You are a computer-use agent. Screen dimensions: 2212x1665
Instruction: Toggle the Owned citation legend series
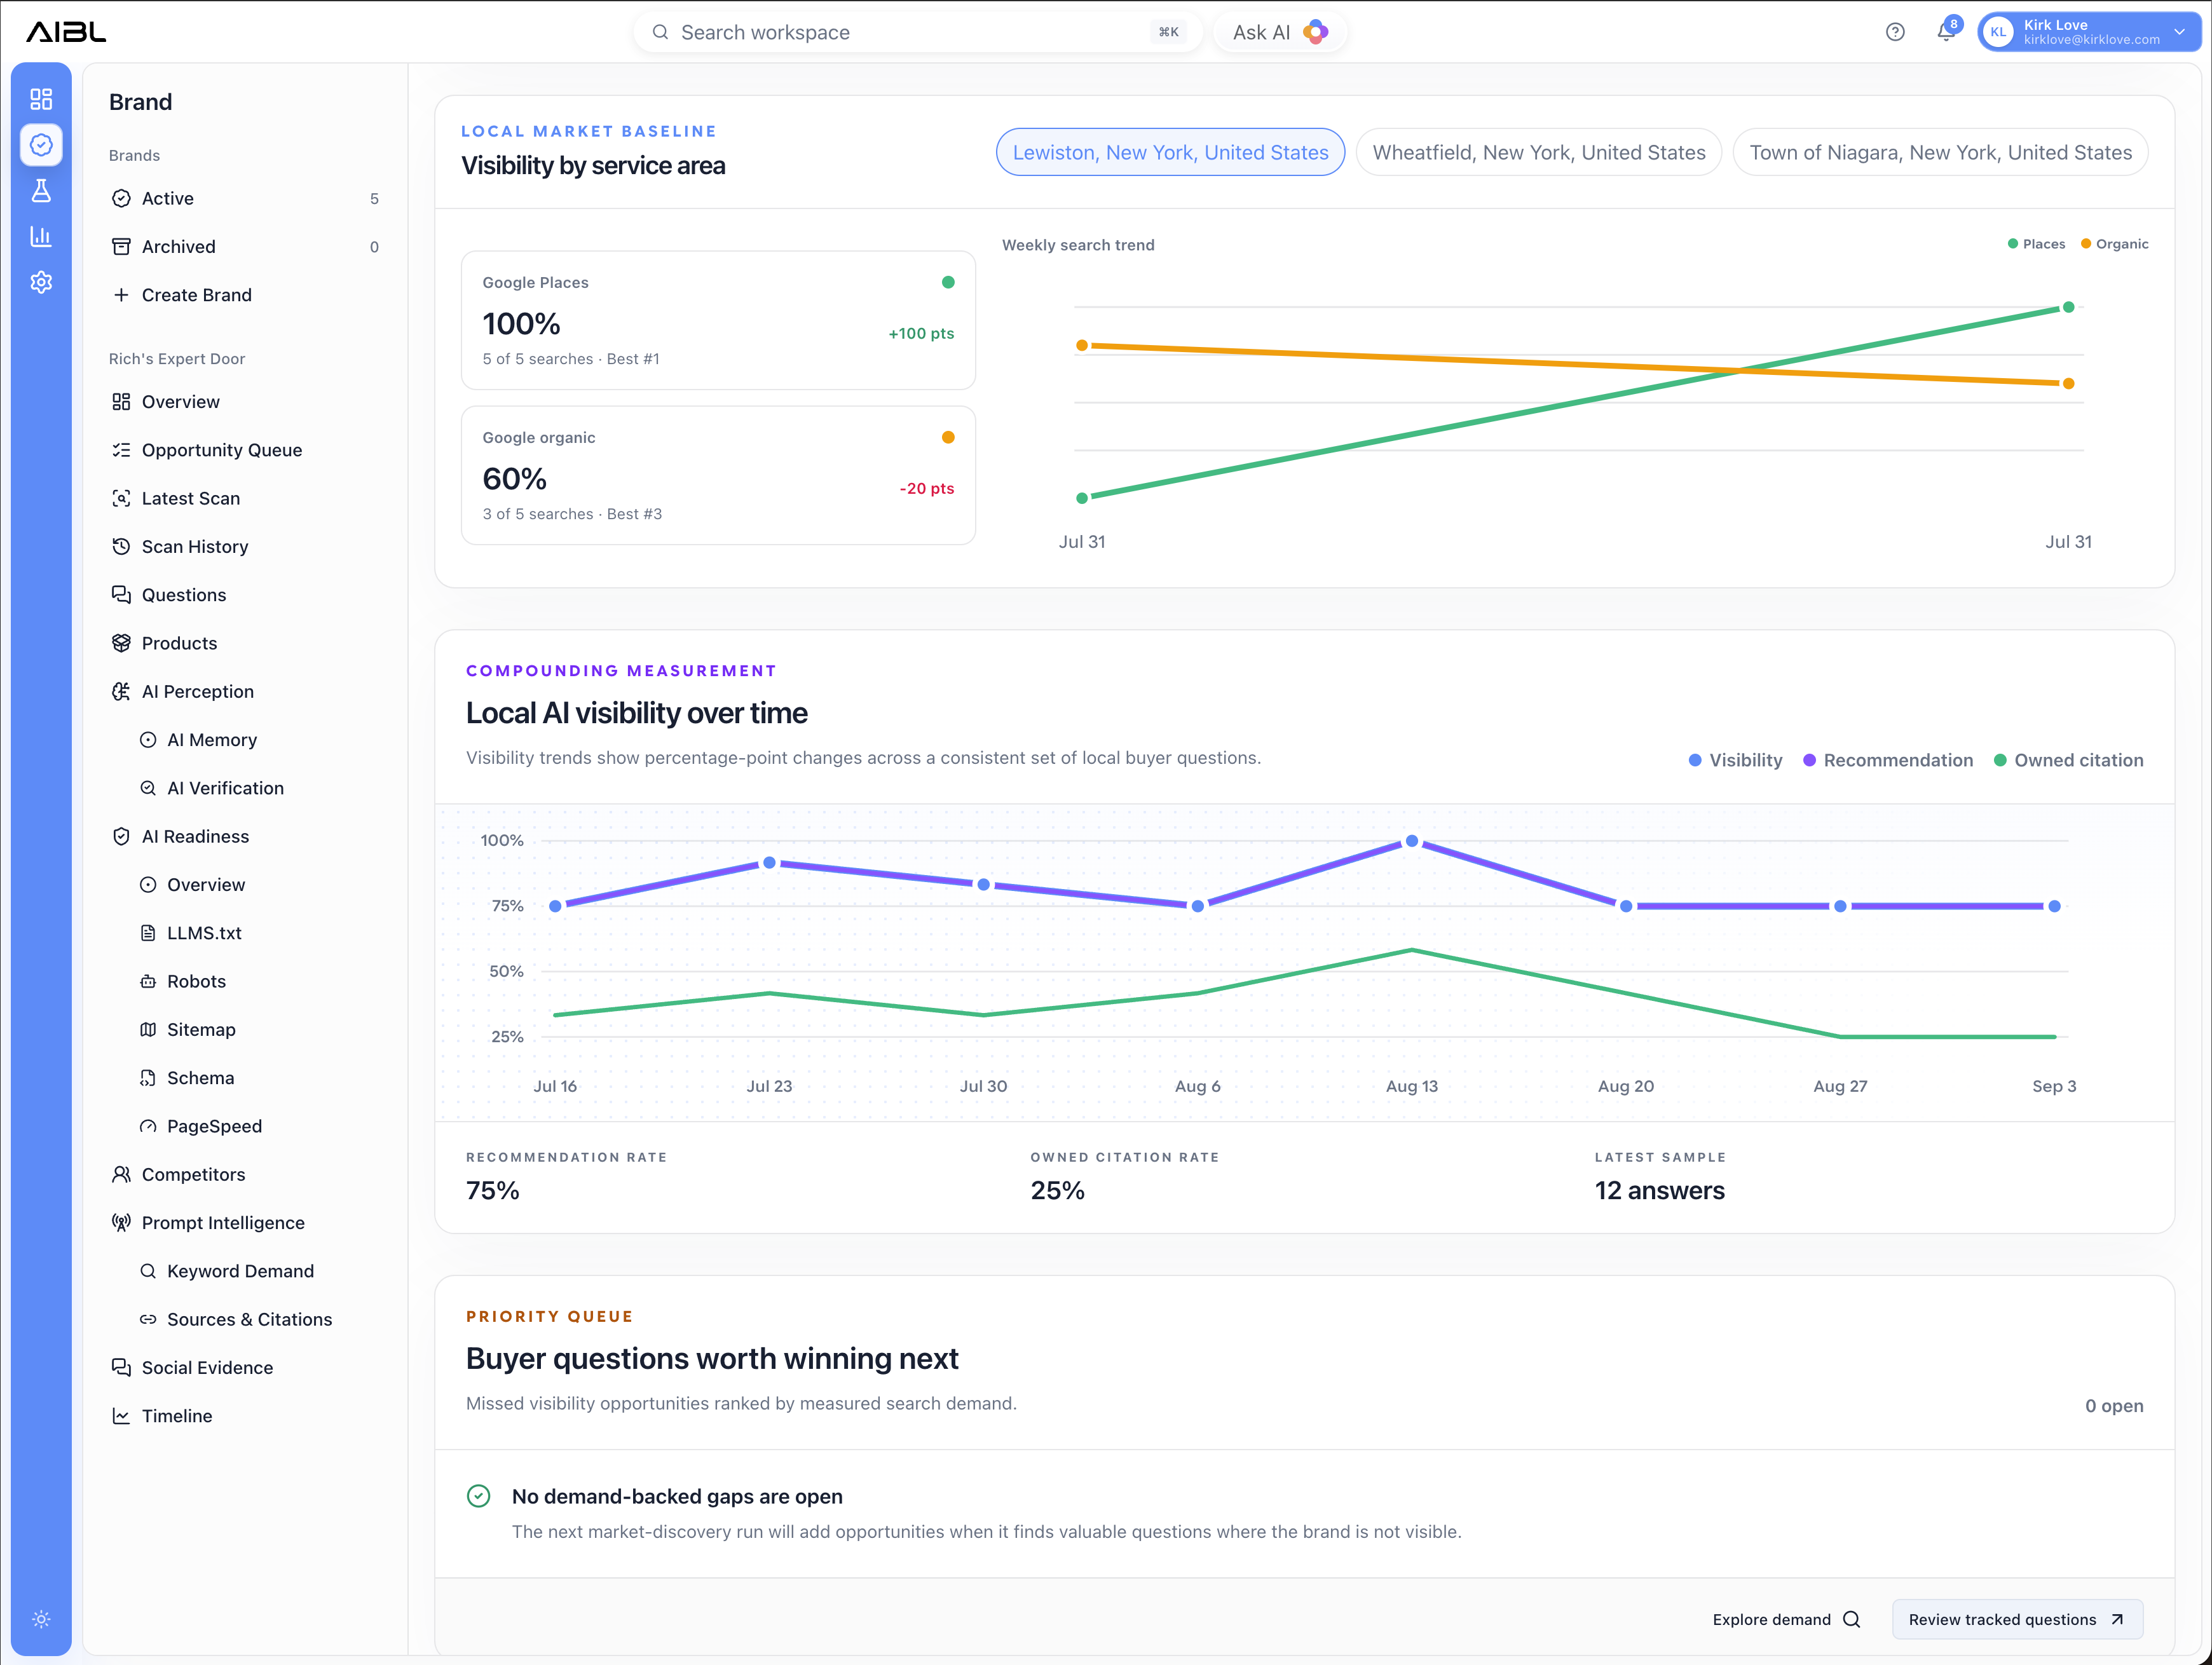(x=2068, y=760)
